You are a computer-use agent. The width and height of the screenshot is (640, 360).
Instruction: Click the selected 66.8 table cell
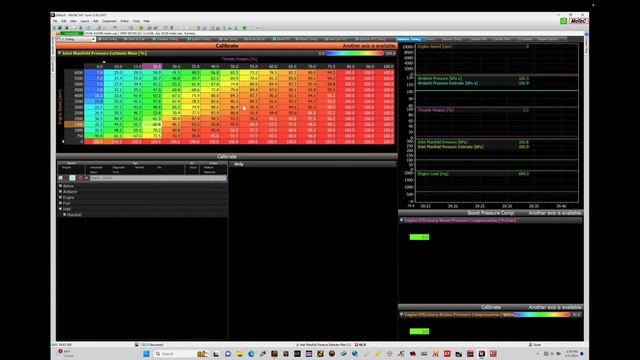(152, 124)
